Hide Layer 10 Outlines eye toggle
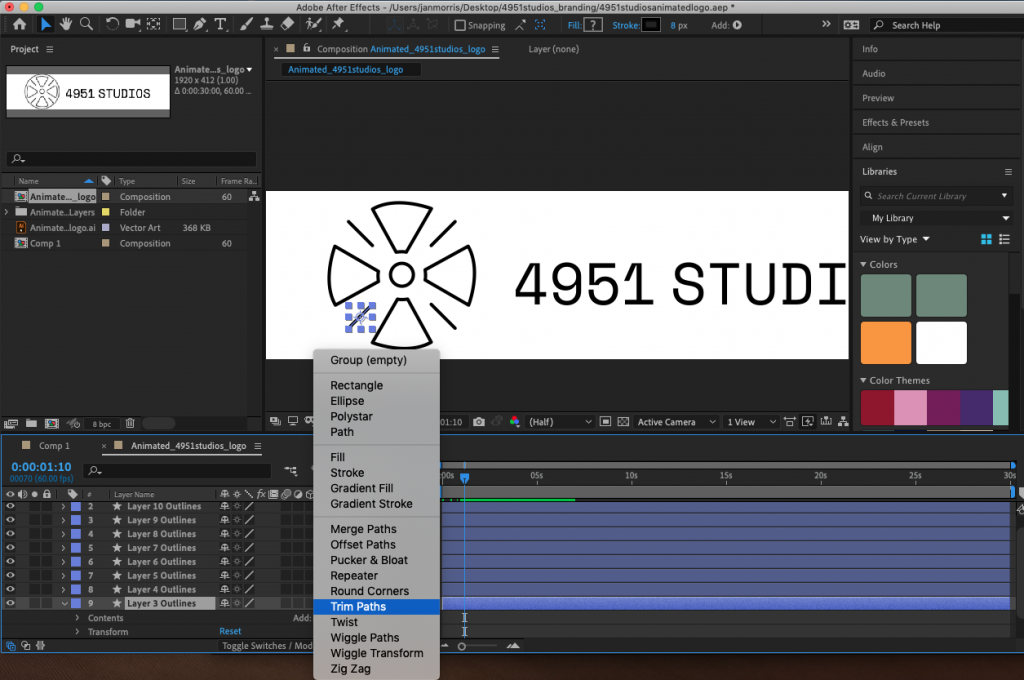The width and height of the screenshot is (1024, 680). point(10,506)
